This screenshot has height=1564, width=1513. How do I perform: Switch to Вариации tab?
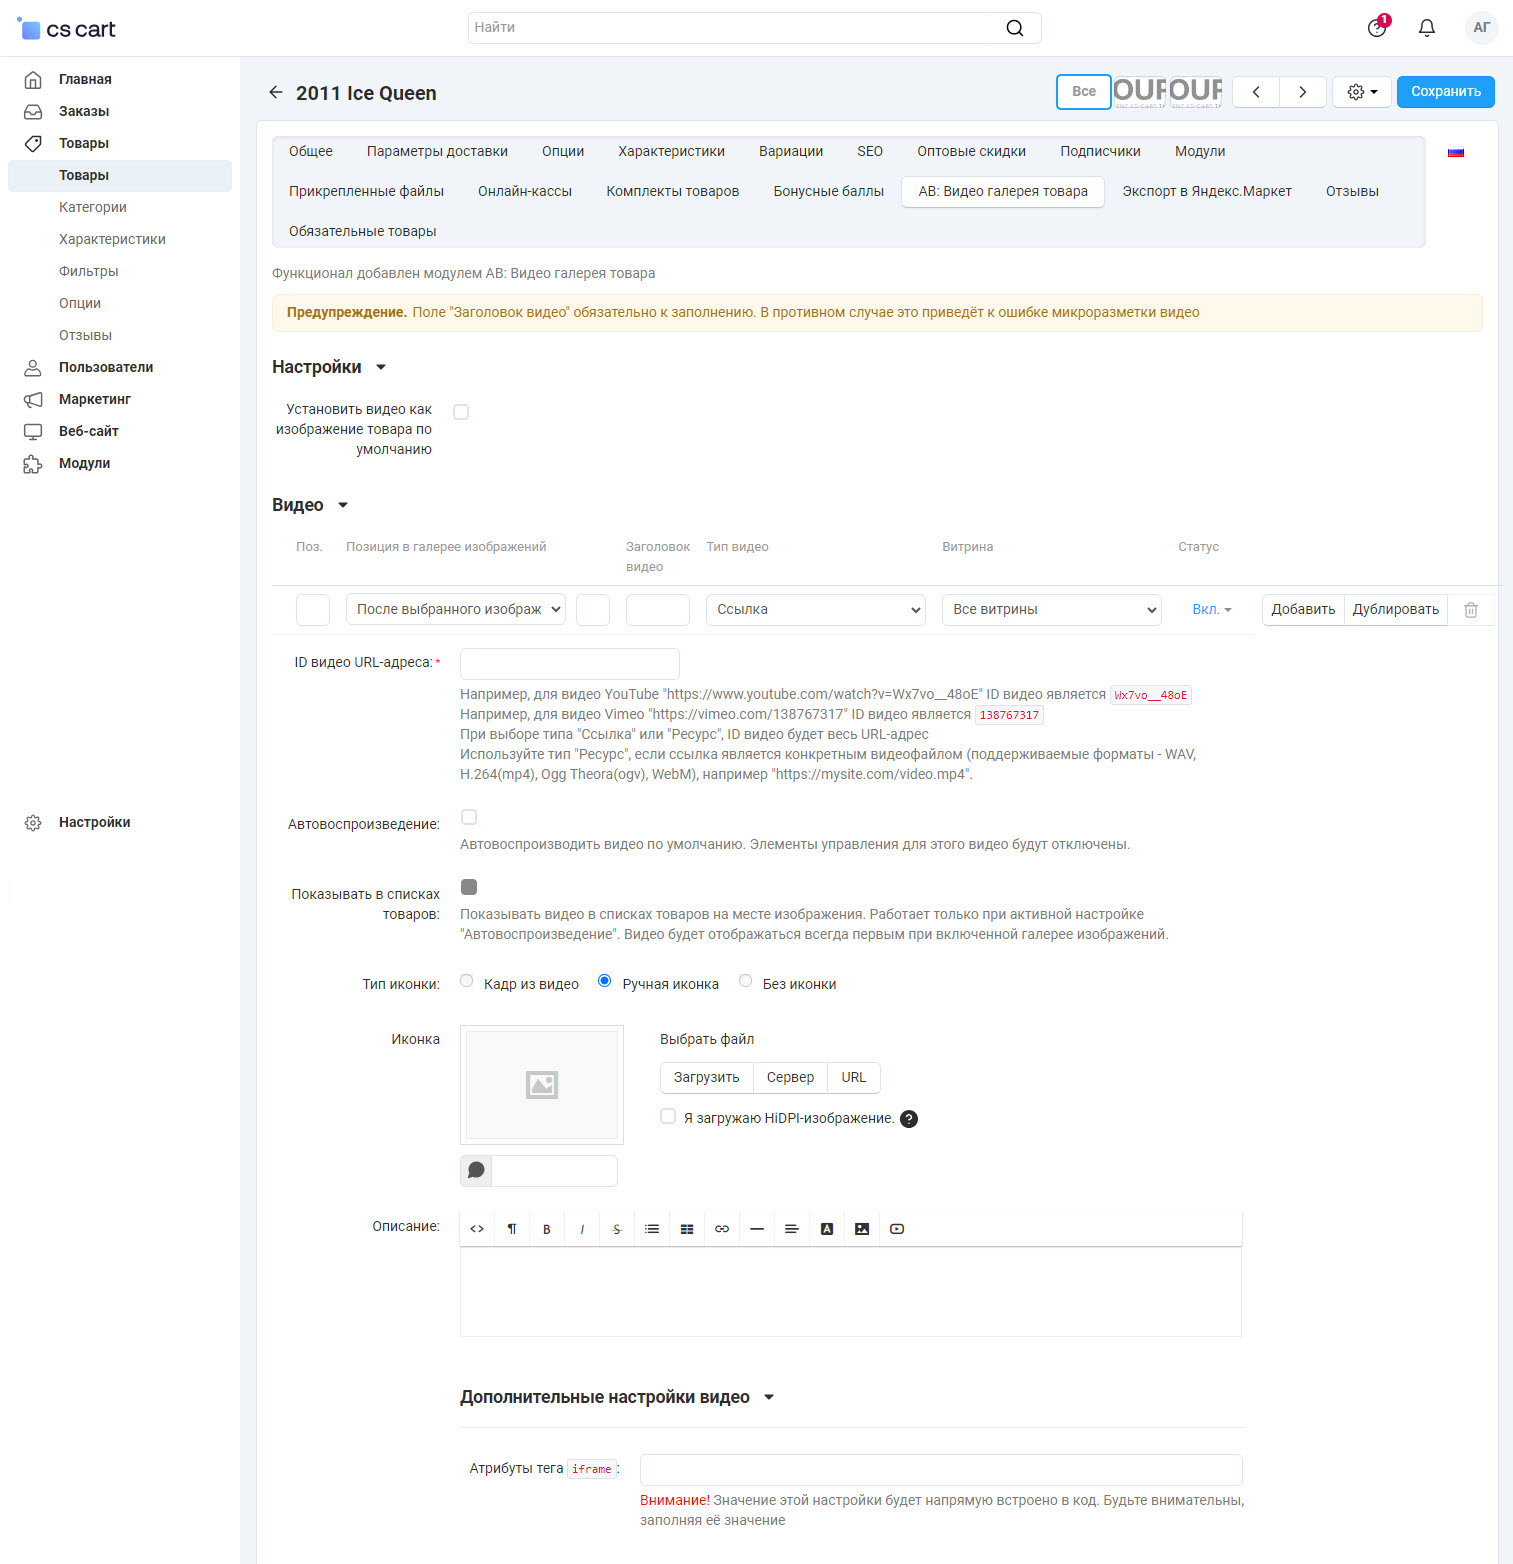[x=791, y=151]
